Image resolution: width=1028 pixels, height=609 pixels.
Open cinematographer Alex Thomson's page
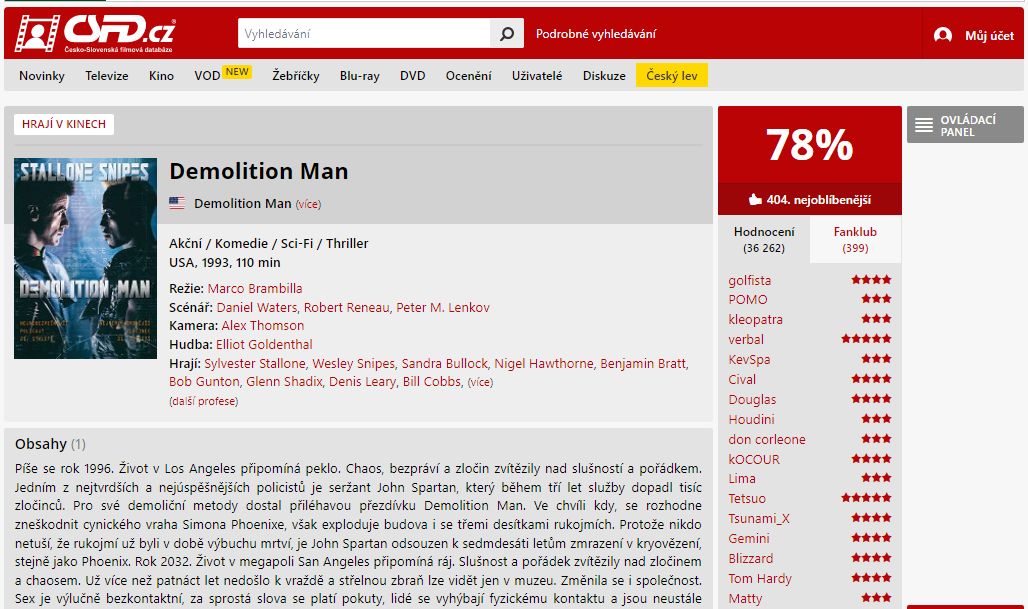click(263, 325)
